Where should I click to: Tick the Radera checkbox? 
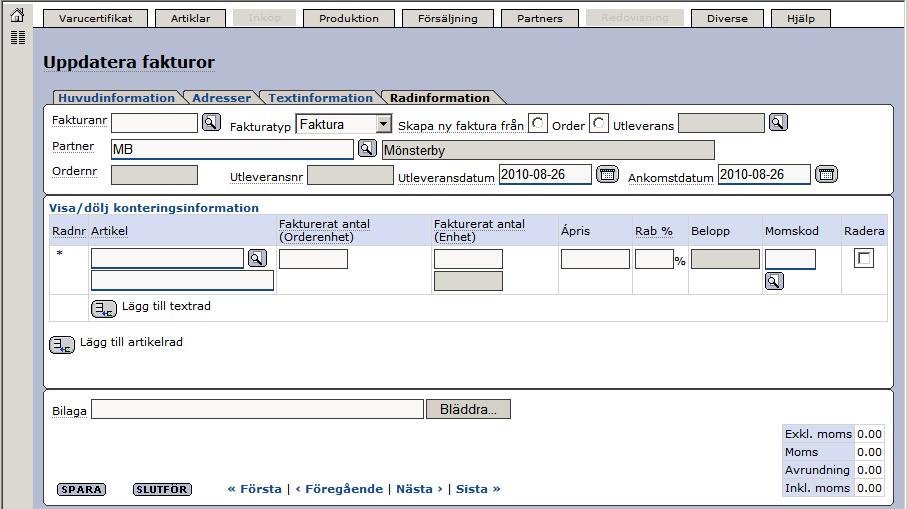pyautogui.click(x=864, y=258)
